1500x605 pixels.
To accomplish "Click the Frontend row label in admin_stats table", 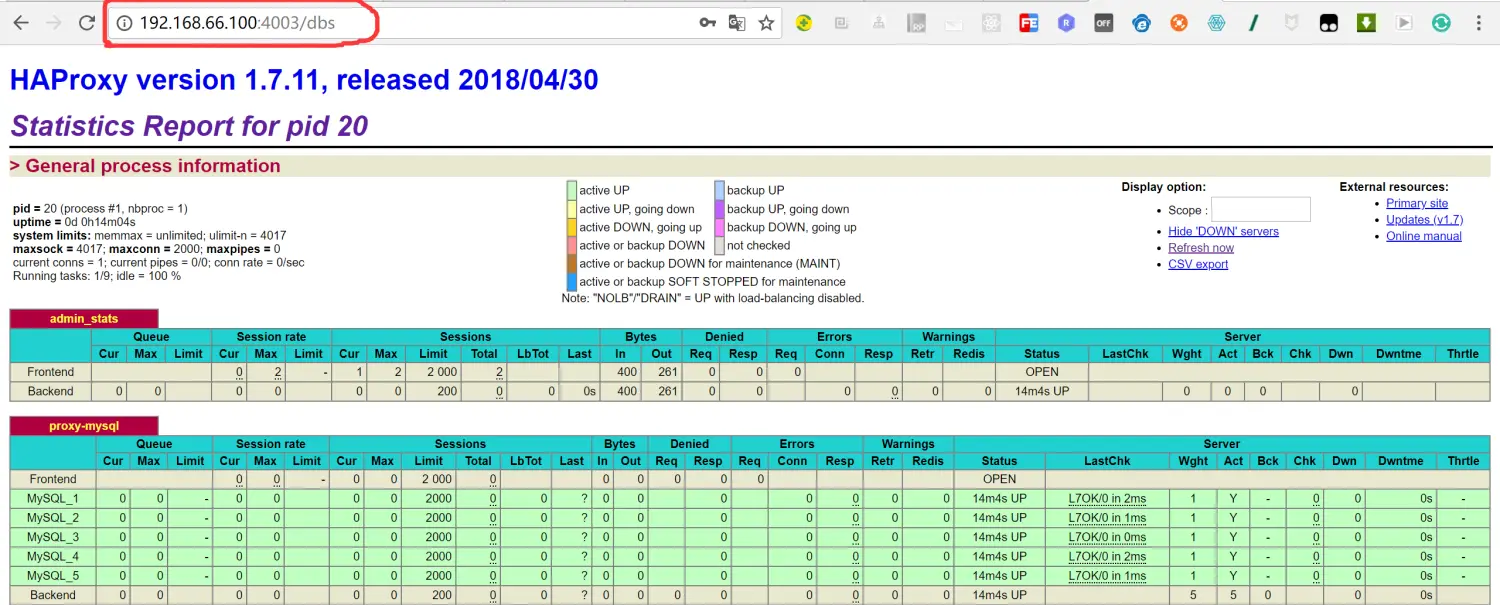I will coord(50,372).
